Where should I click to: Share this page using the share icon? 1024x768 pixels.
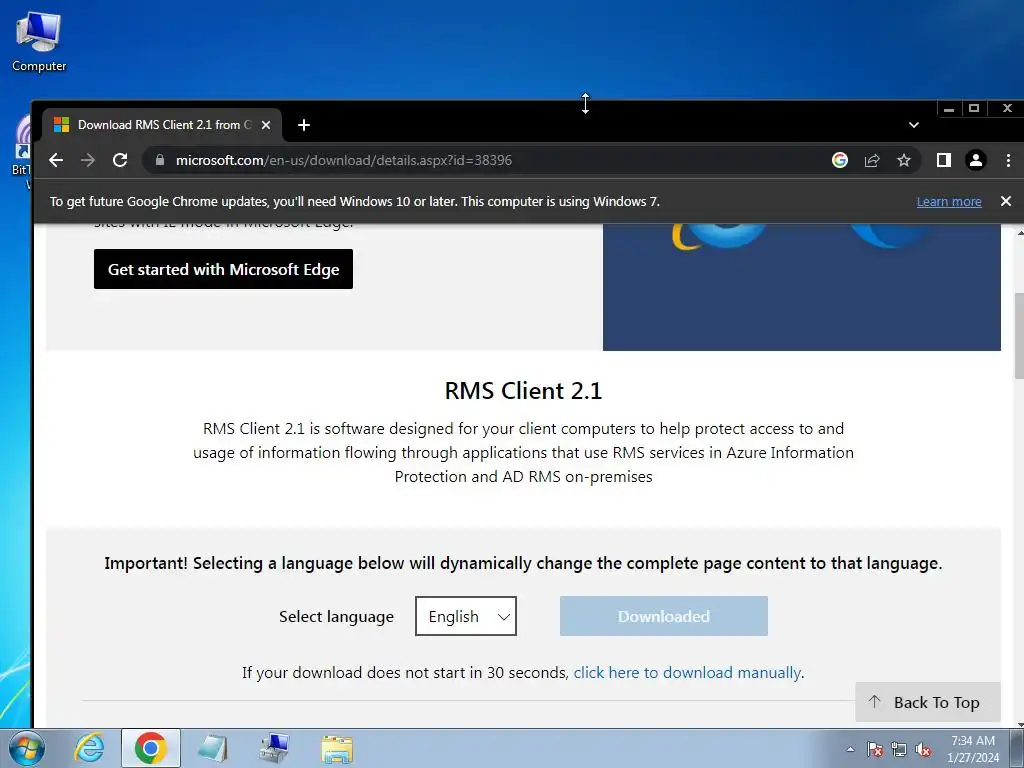(x=872, y=160)
